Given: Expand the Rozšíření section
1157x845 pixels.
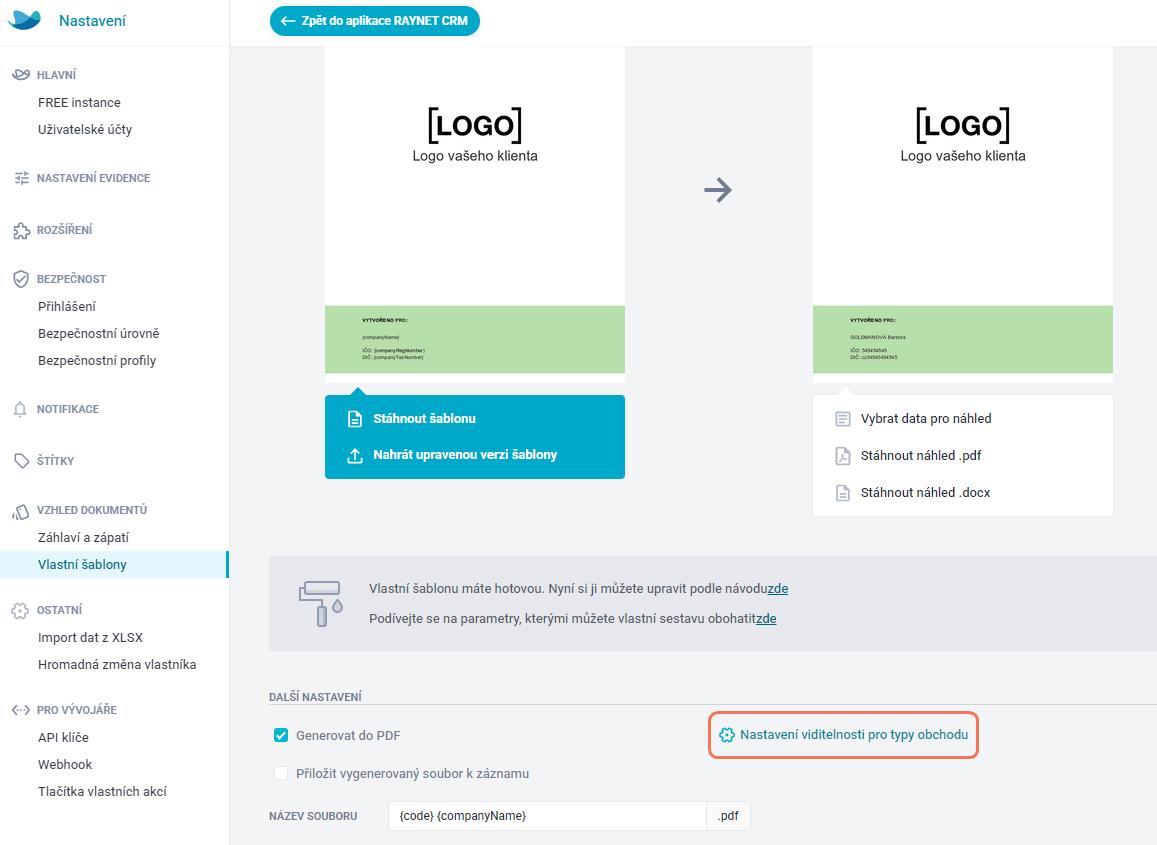Looking at the screenshot, I should coord(64,230).
